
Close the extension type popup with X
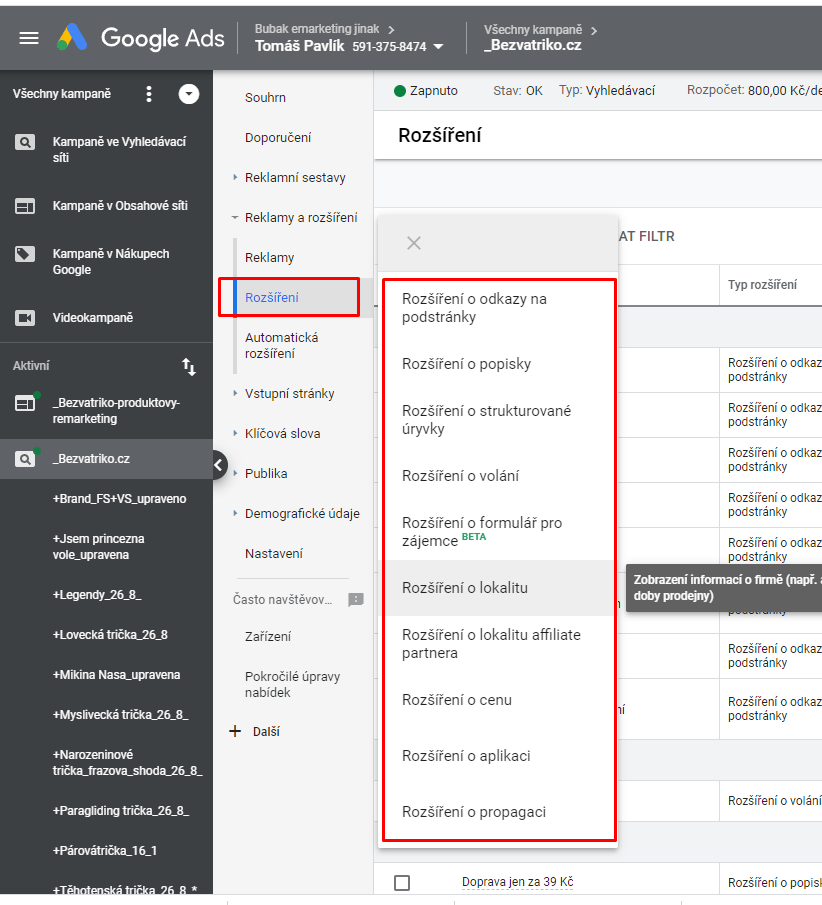pos(414,243)
